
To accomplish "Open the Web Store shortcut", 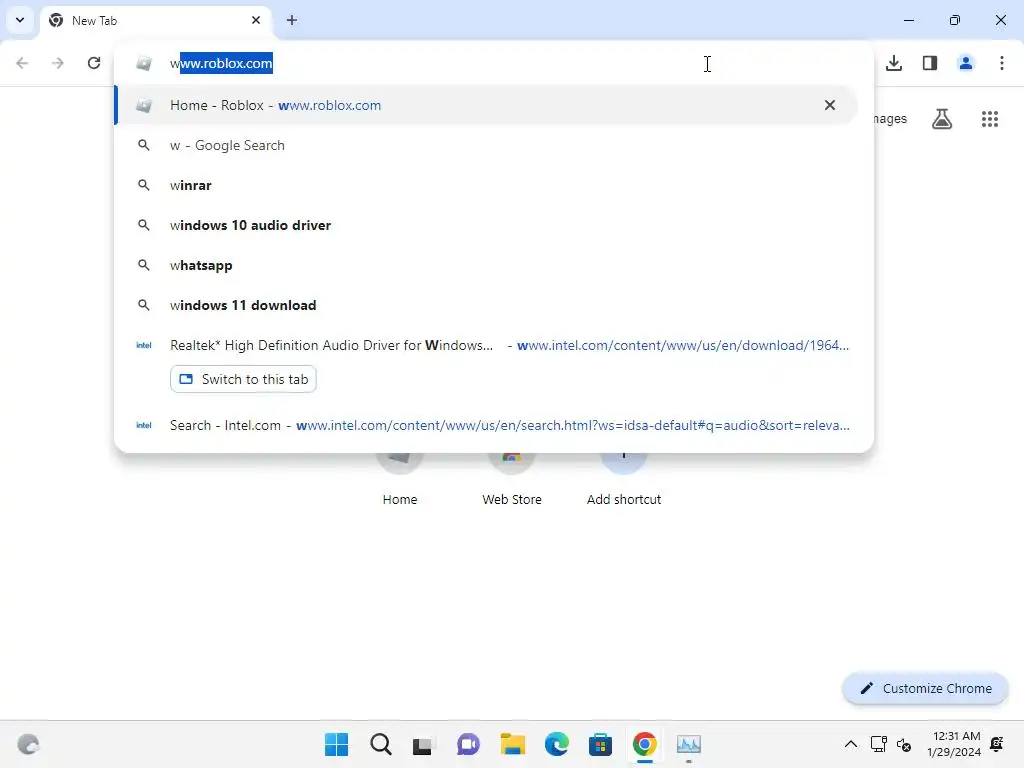I will (512, 479).
